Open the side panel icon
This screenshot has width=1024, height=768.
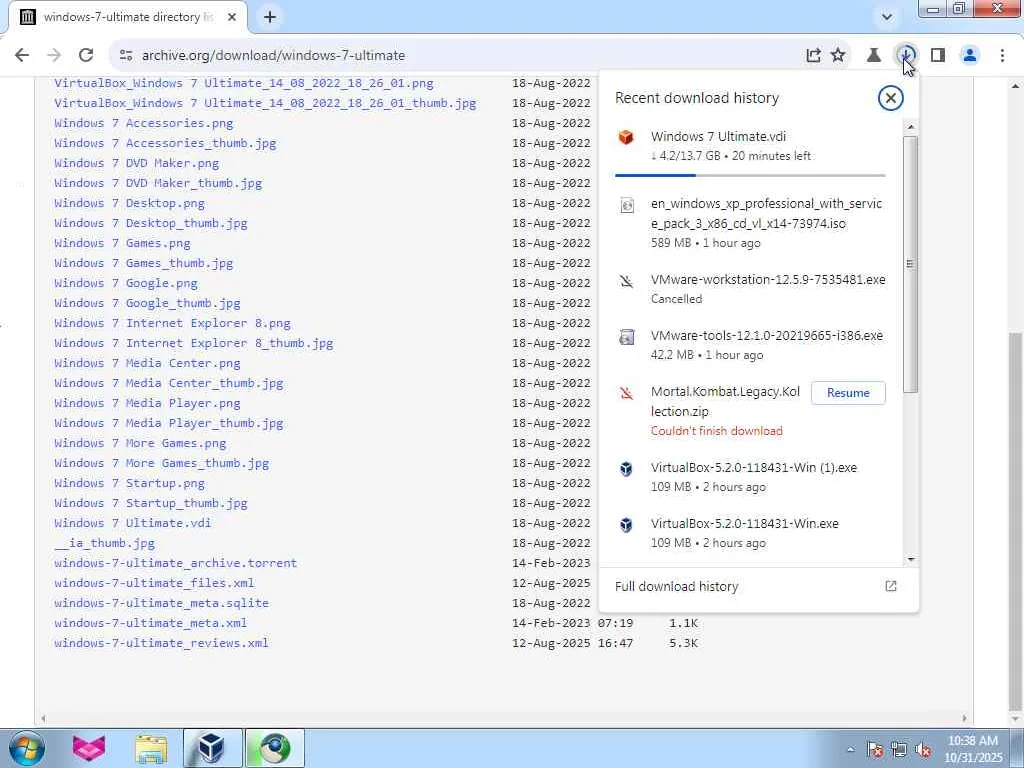[938, 56]
